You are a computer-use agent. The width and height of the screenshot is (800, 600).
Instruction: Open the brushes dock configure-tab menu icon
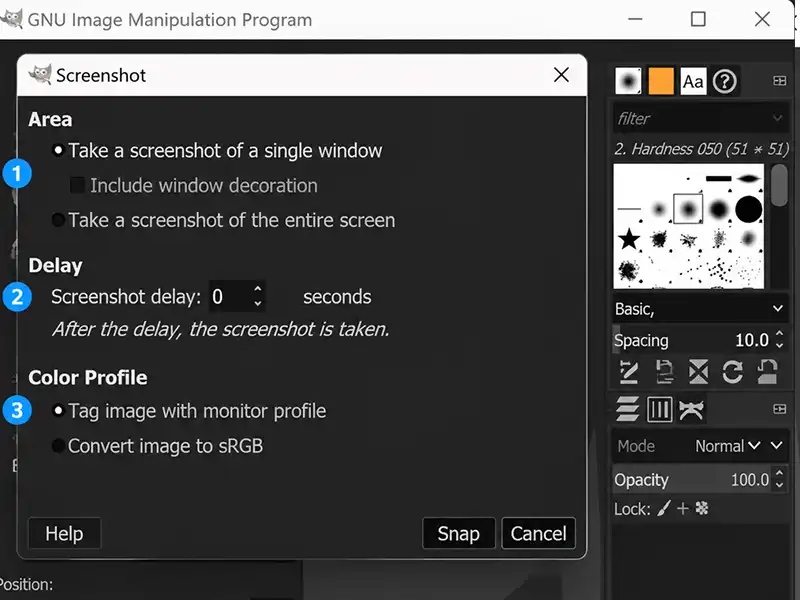779,81
